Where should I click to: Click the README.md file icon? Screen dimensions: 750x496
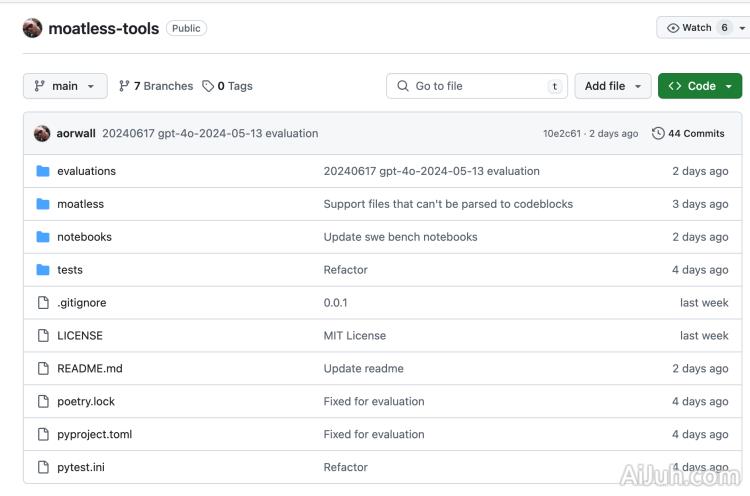[43, 368]
